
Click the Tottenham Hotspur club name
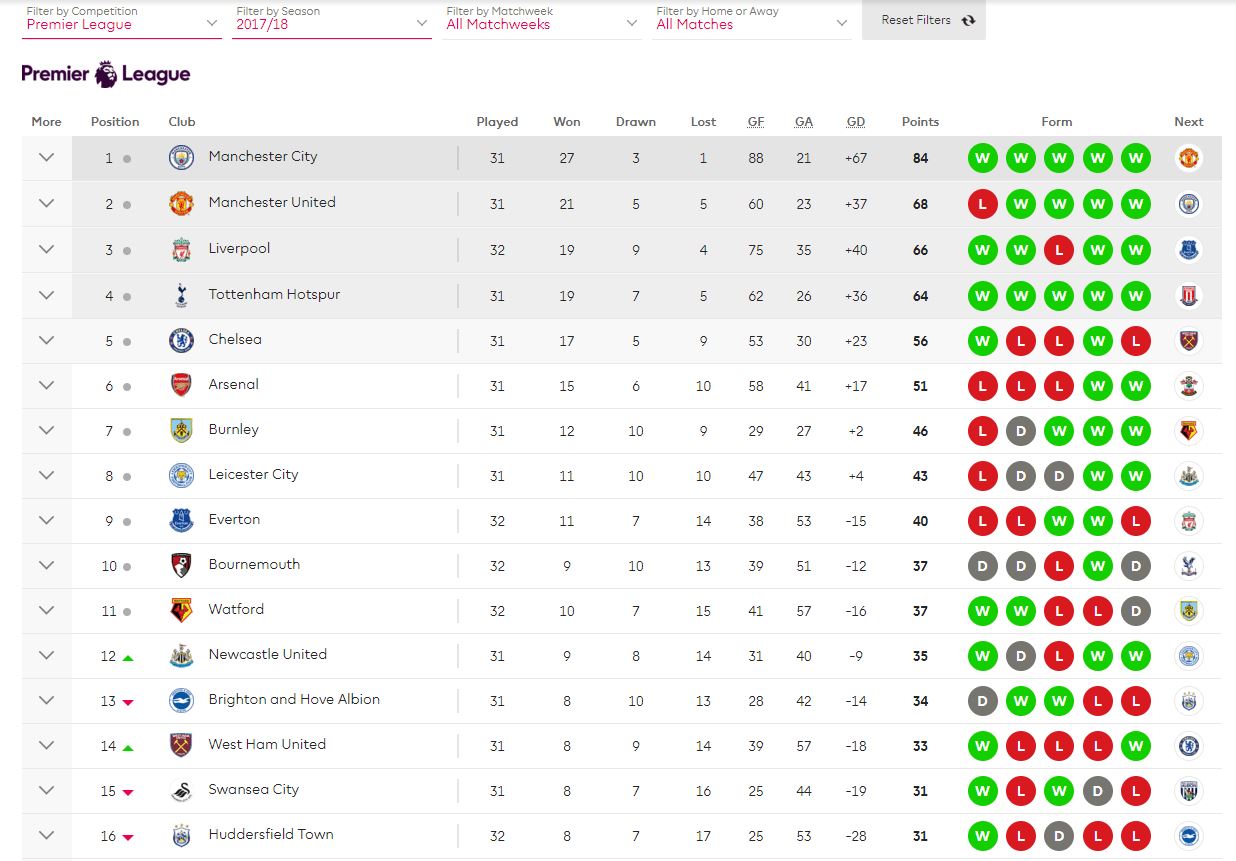[274, 294]
